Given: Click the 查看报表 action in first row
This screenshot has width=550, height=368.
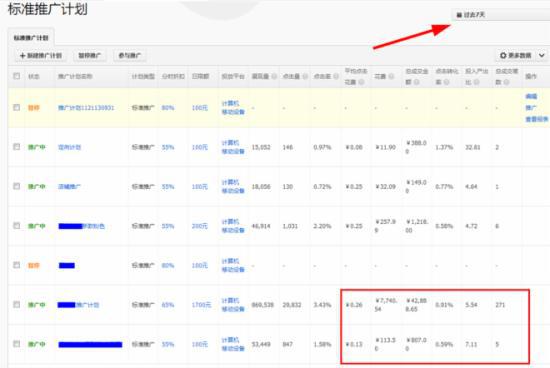Looking at the screenshot, I should [537, 119].
